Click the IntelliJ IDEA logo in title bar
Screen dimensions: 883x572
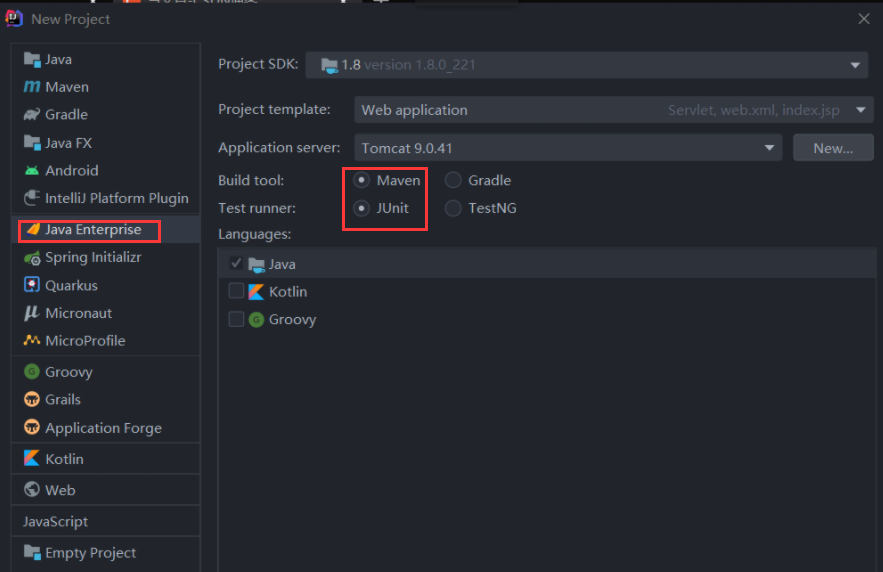pyautogui.click(x=14, y=19)
